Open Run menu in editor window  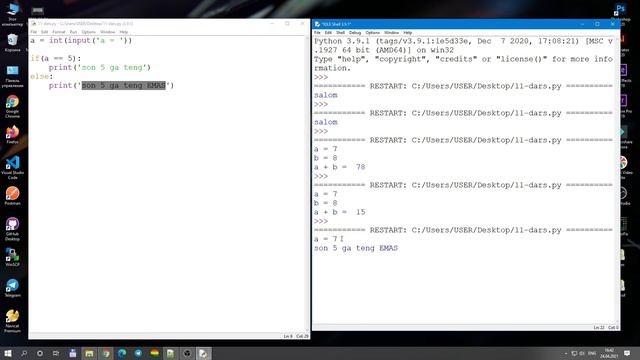(73, 32)
